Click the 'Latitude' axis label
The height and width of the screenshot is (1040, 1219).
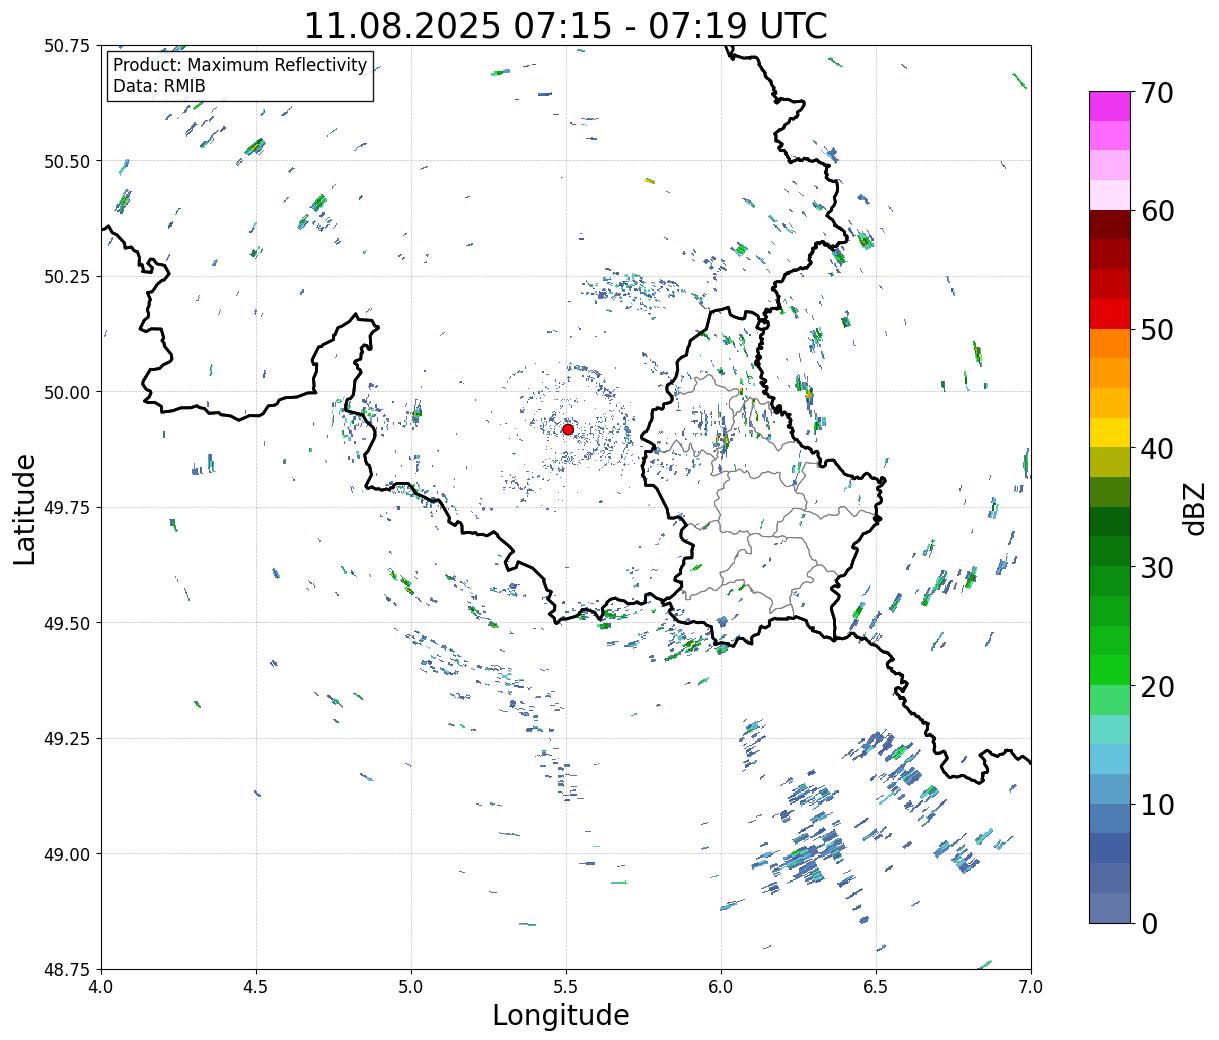coord(25,508)
